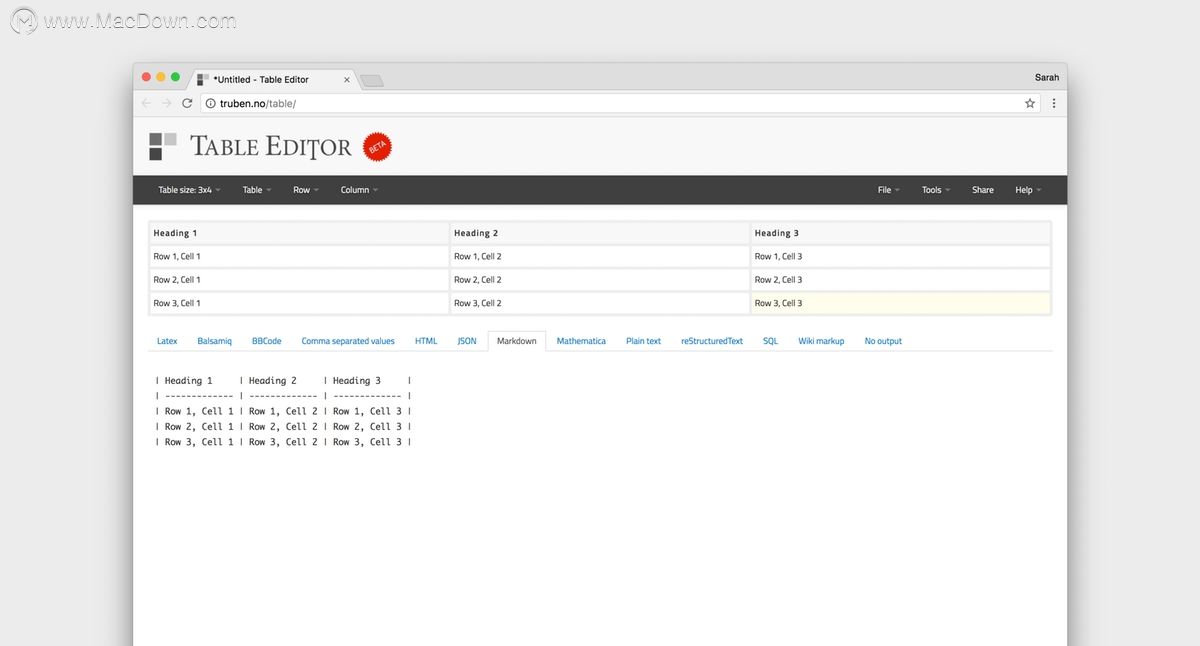
Task: Select the Row 1, Cell 1 table cell
Action: [x=299, y=257]
